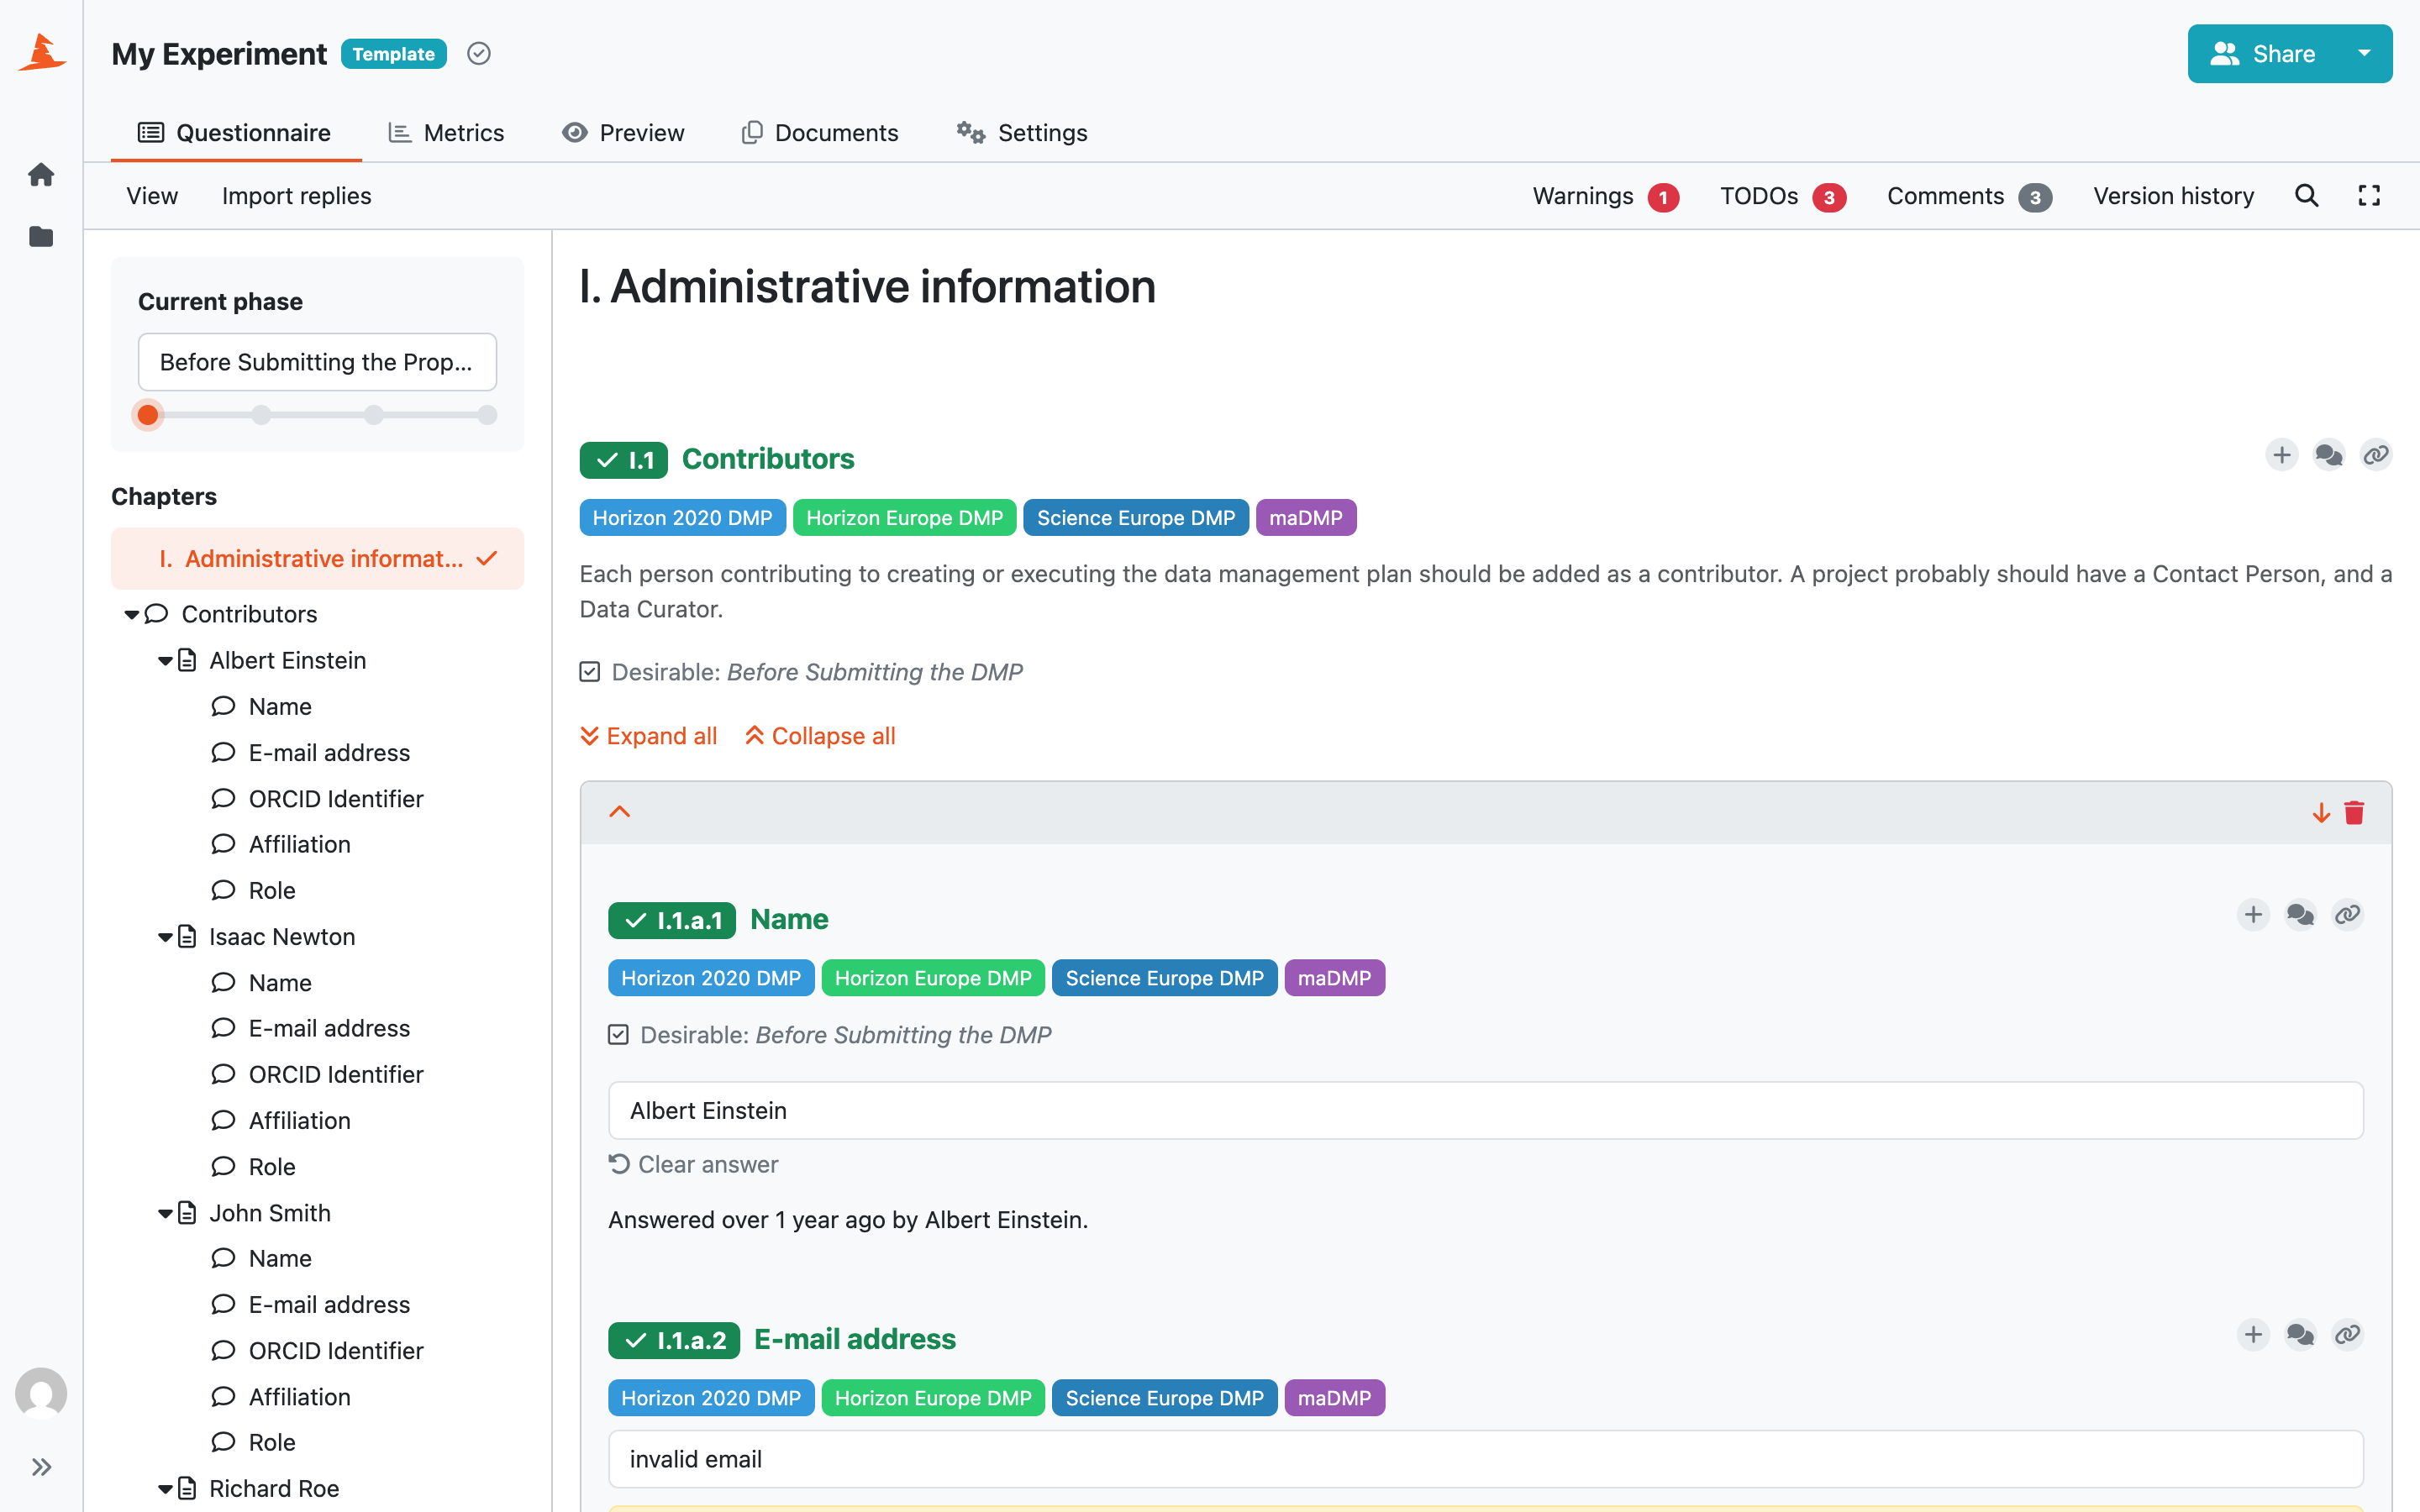Open the Share button dropdown arrow
2420x1512 pixels.
coord(2364,54)
